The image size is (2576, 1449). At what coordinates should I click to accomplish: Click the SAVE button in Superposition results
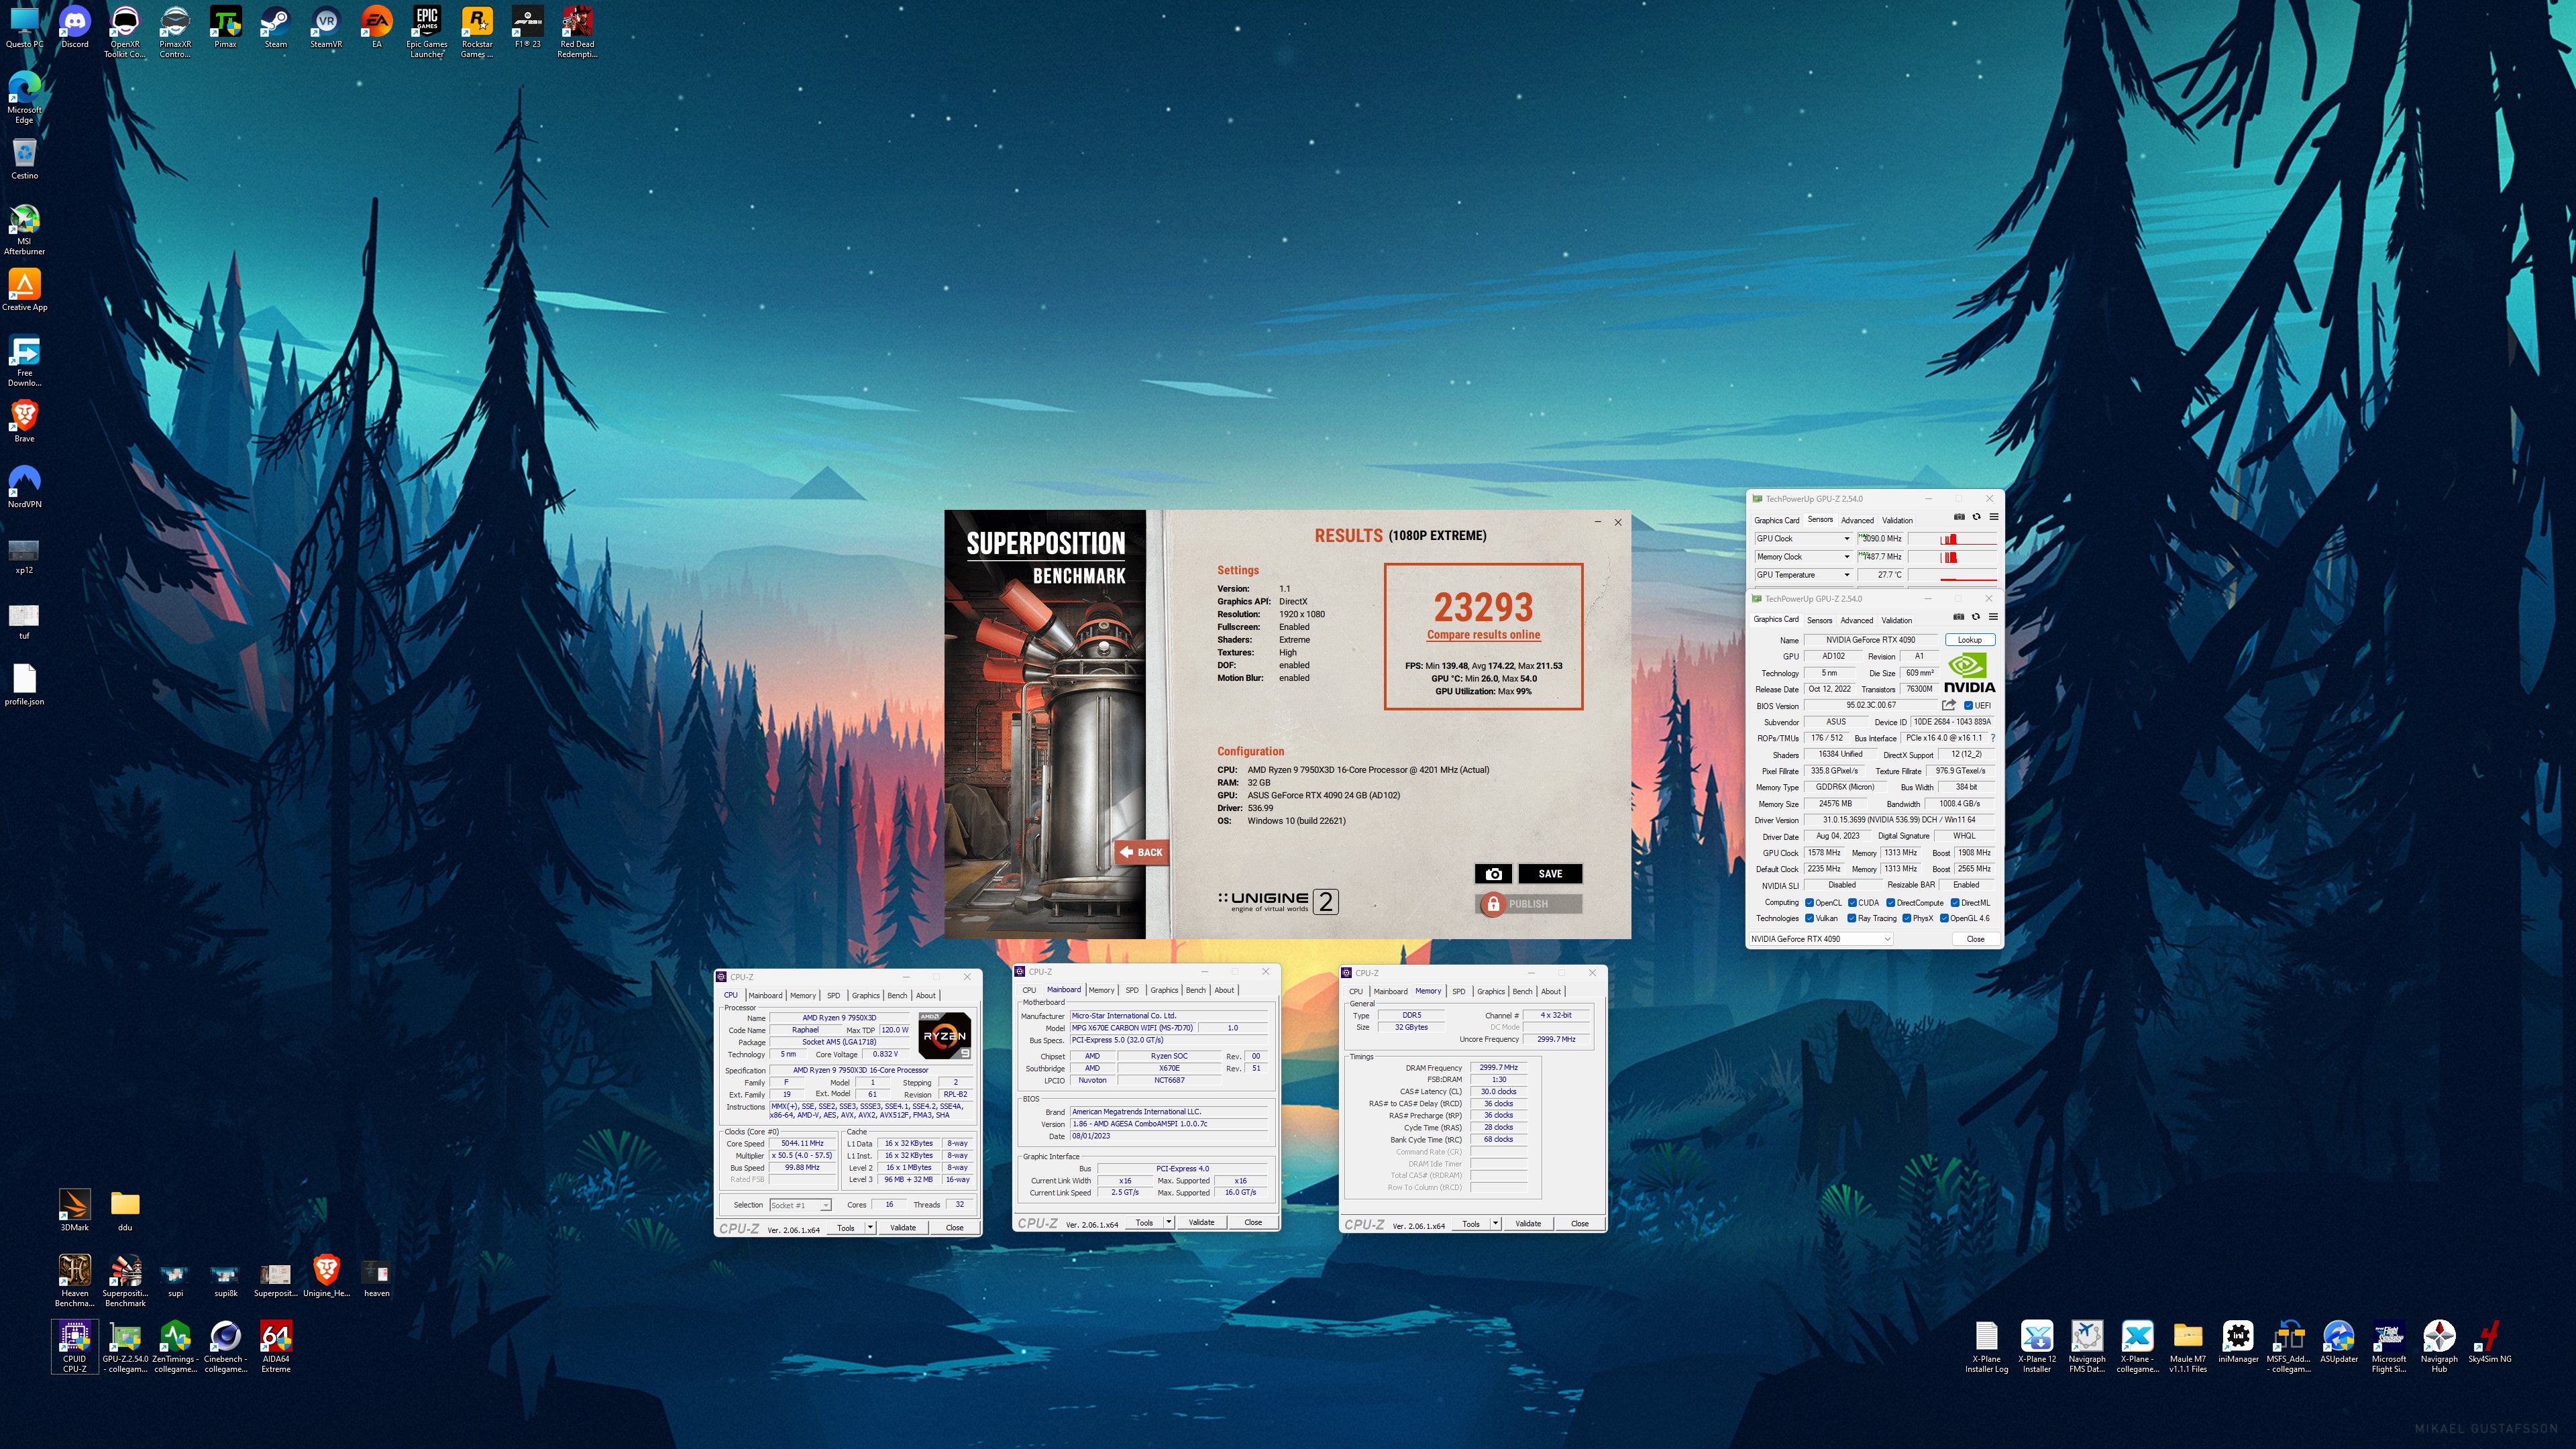tap(1550, 874)
